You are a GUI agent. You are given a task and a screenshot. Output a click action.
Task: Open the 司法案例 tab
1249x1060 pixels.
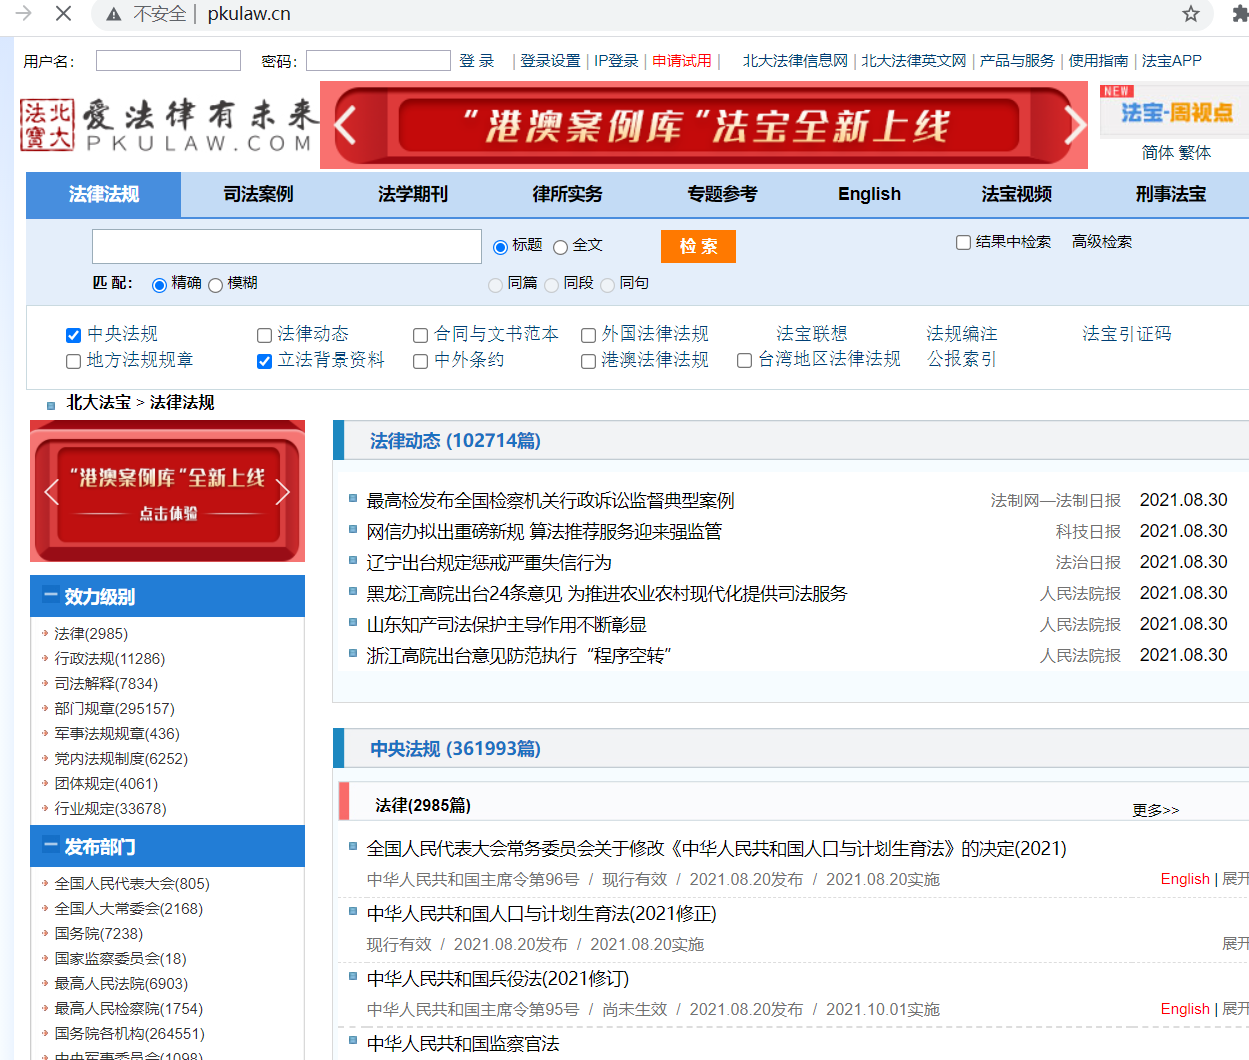pyautogui.click(x=258, y=194)
